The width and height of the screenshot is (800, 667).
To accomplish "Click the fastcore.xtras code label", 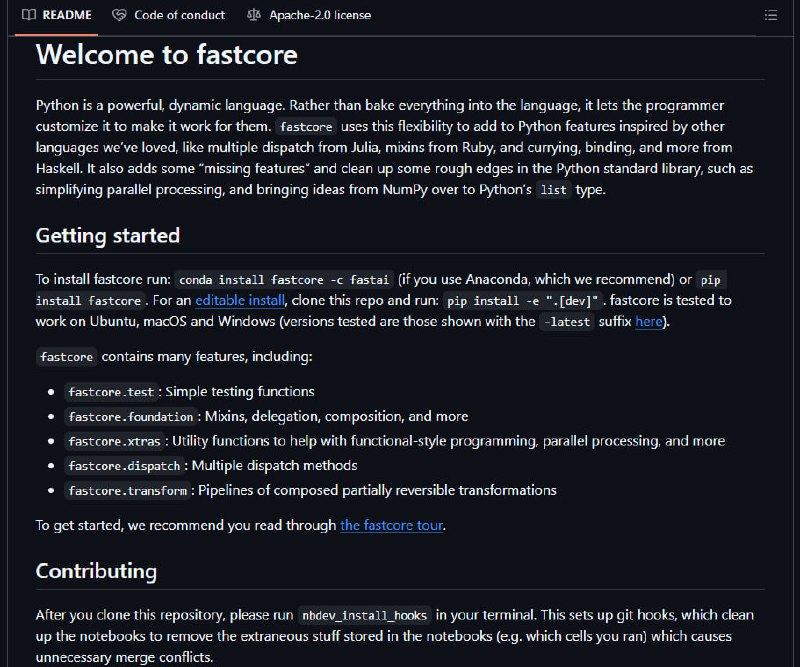I will [115, 441].
